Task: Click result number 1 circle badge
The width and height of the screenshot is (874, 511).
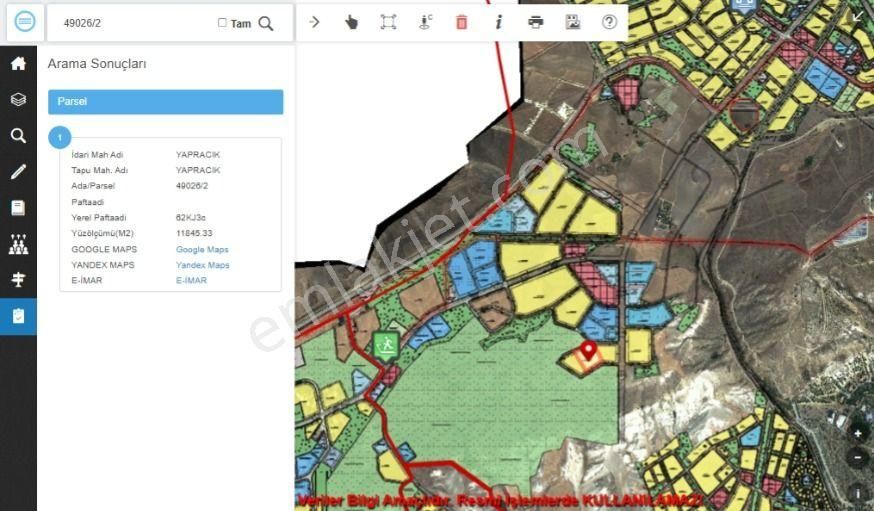Action: point(60,137)
